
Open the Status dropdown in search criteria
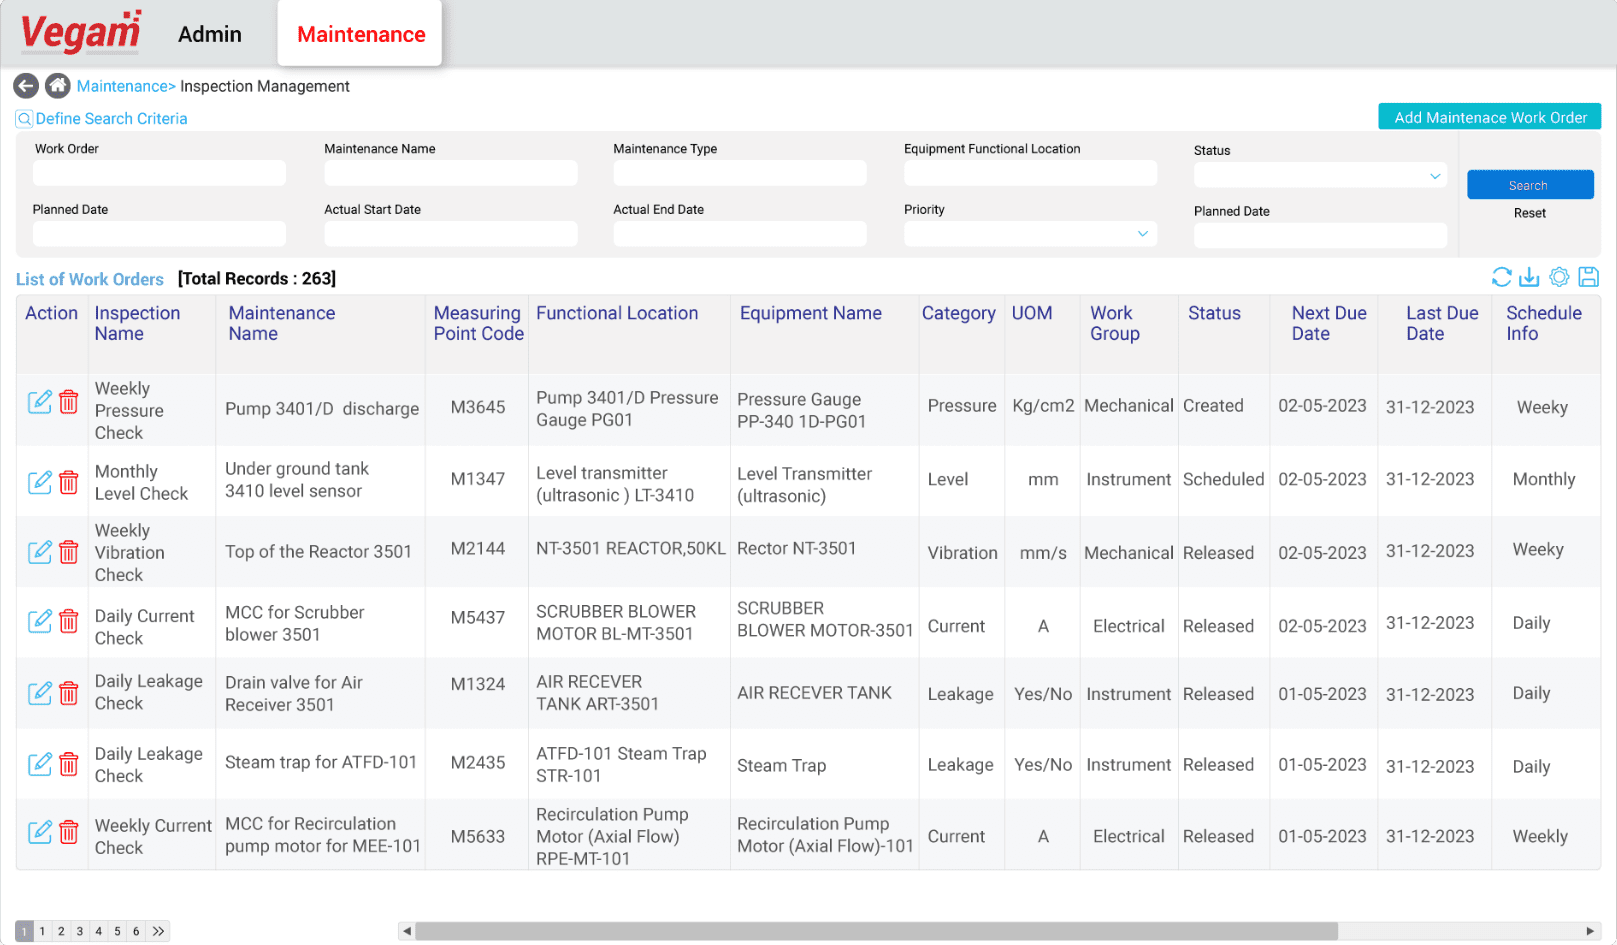tap(1436, 175)
